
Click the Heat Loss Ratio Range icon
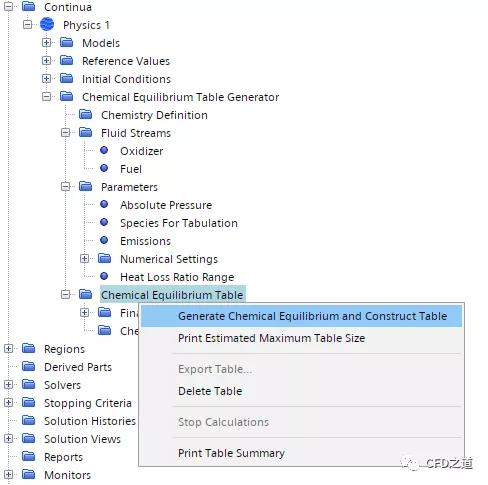pyautogui.click(x=104, y=276)
